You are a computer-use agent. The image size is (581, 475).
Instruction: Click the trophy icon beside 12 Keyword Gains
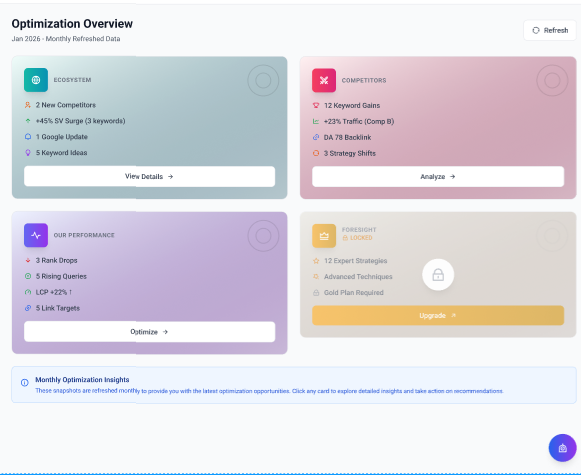pyautogui.click(x=316, y=106)
